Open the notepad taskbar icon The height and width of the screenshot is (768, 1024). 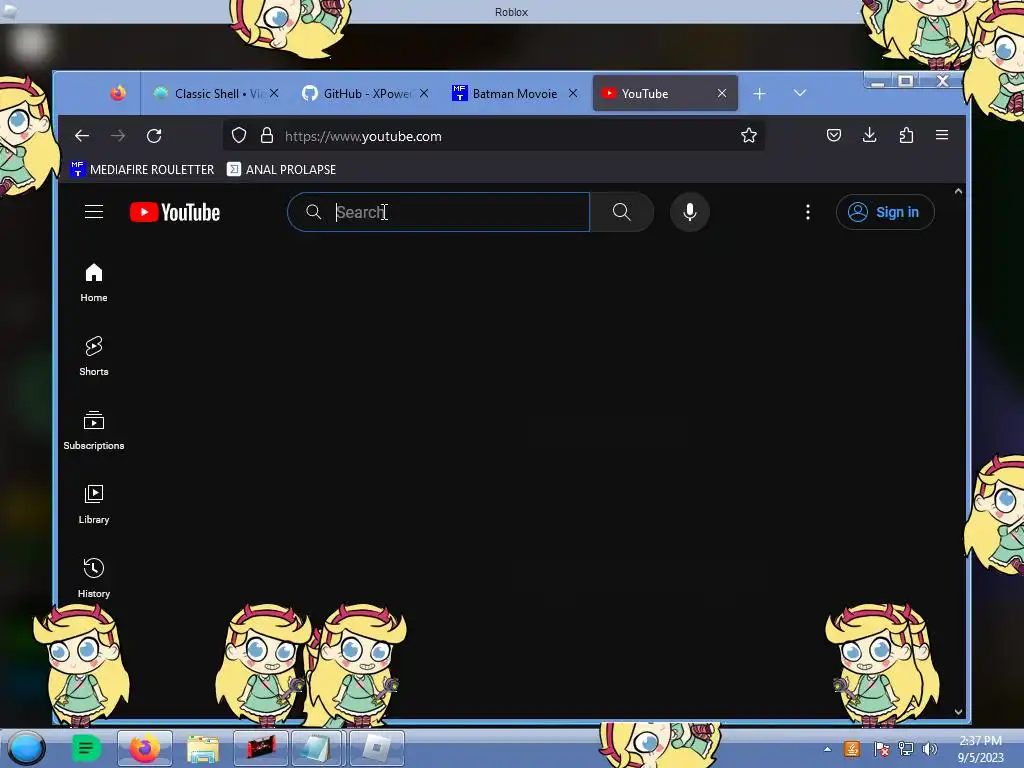click(x=319, y=748)
